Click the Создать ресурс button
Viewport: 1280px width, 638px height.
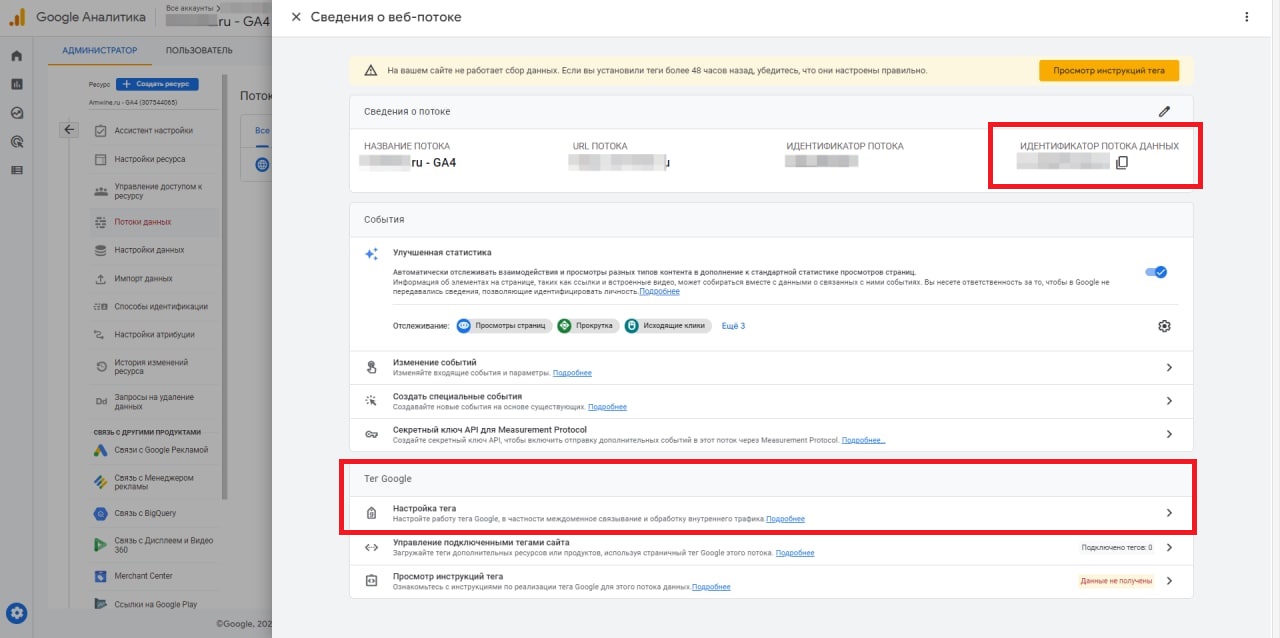pos(157,84)
